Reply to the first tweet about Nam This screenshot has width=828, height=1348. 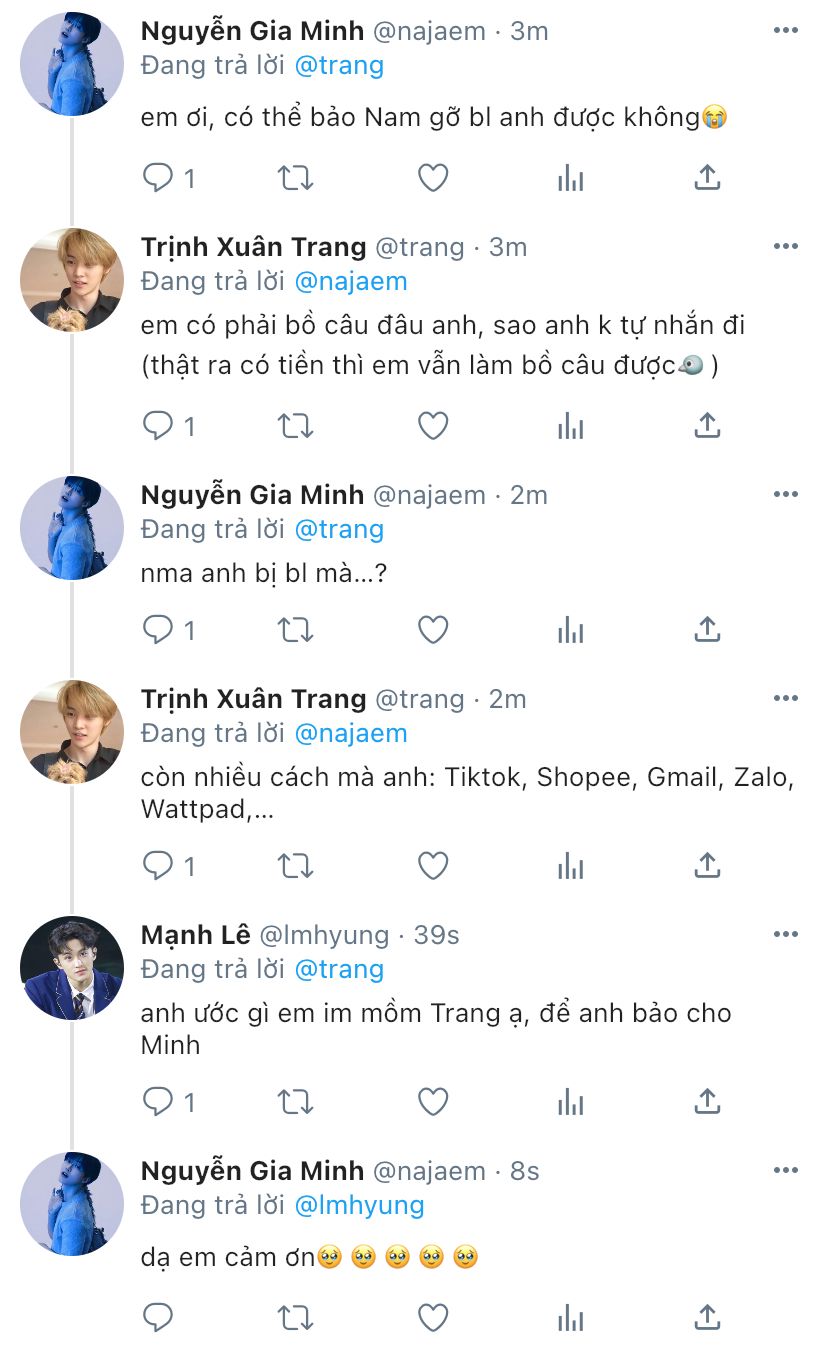click(159, 178)
